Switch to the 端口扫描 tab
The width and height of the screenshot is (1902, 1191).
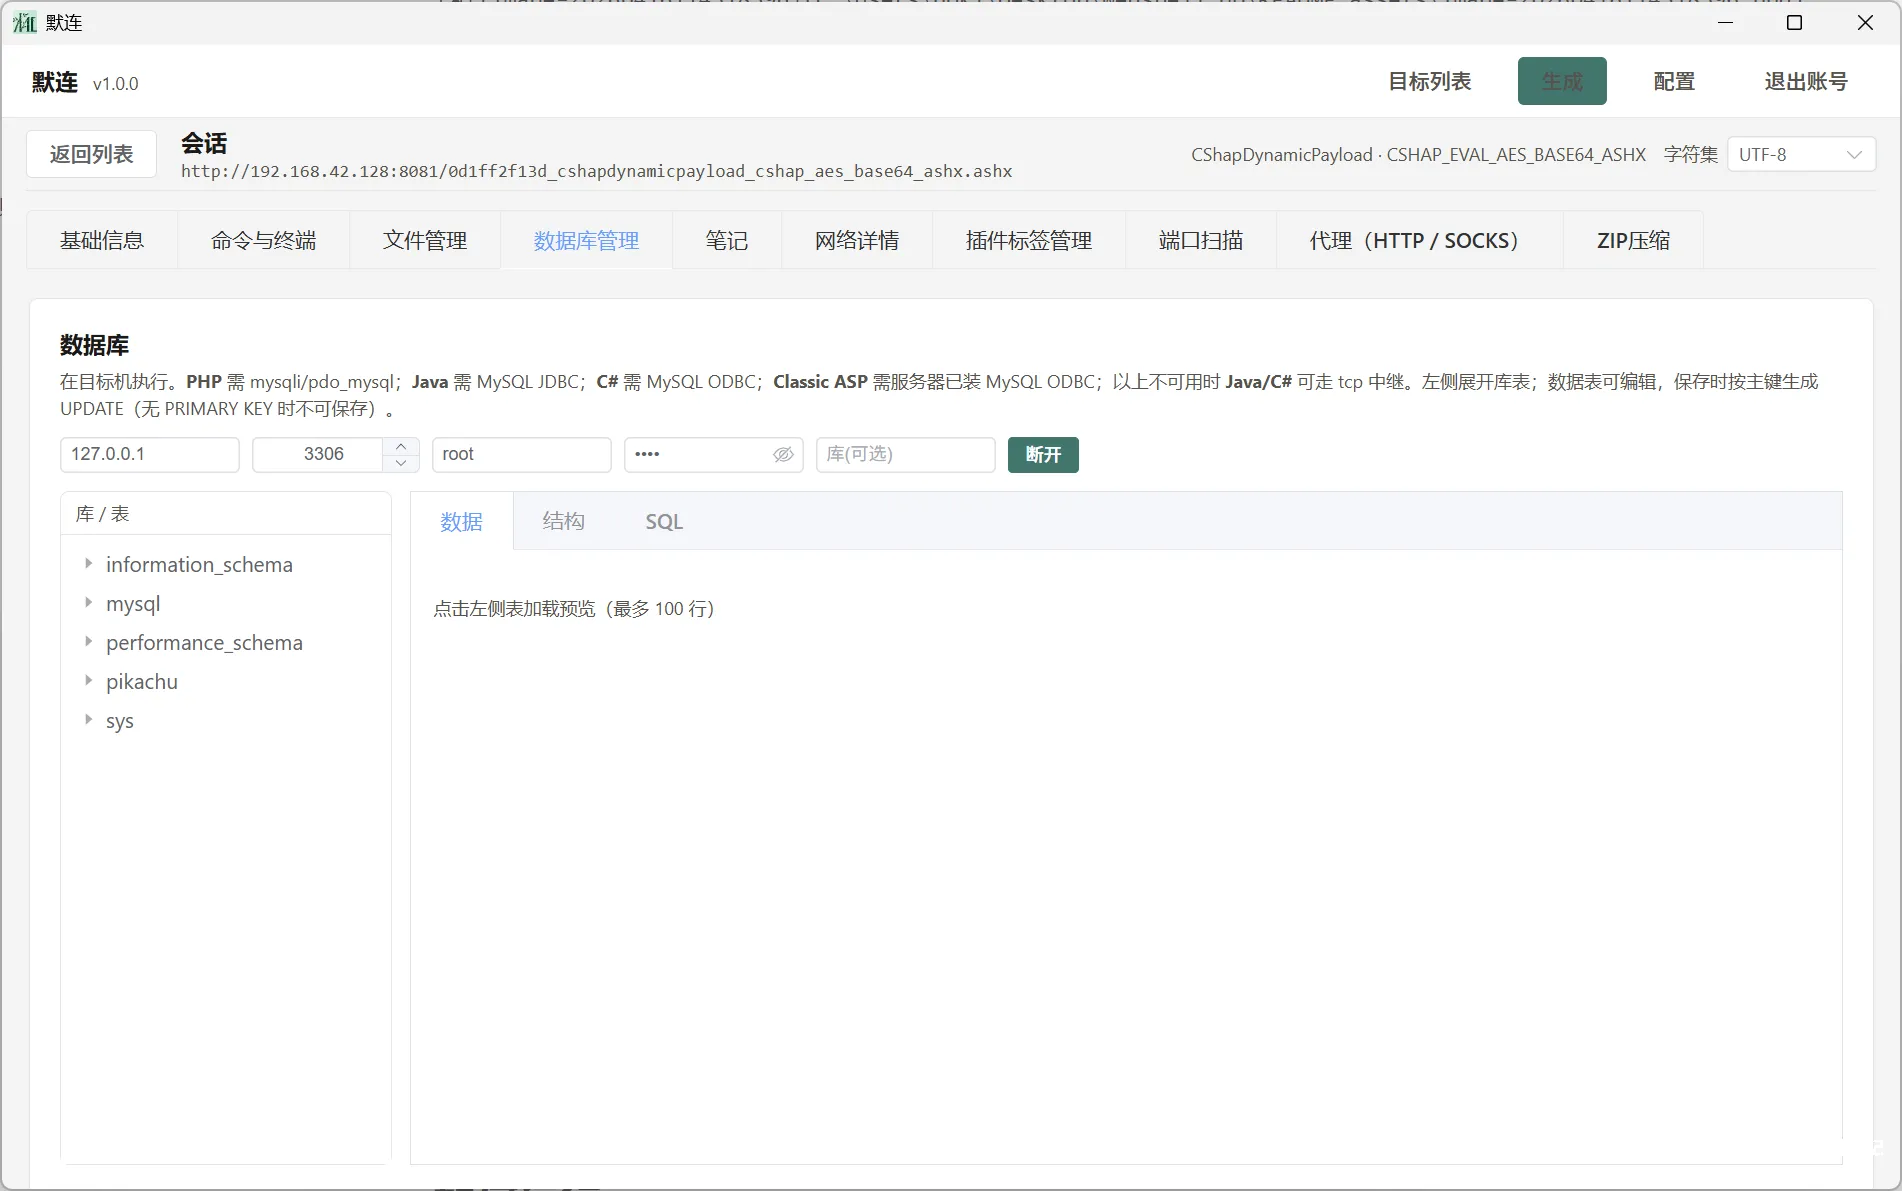[1200, 240]
